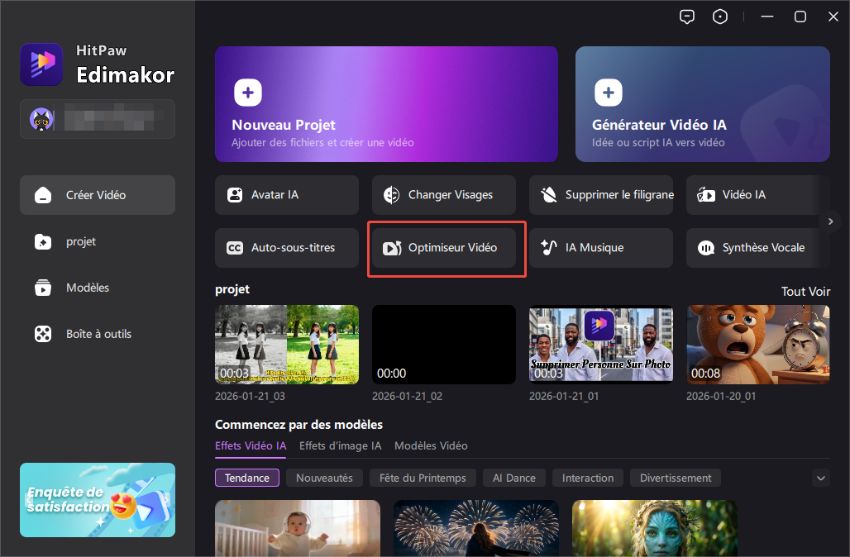Select AI Dance filter chip
850x557 pixels.
(x=514, y=478)
